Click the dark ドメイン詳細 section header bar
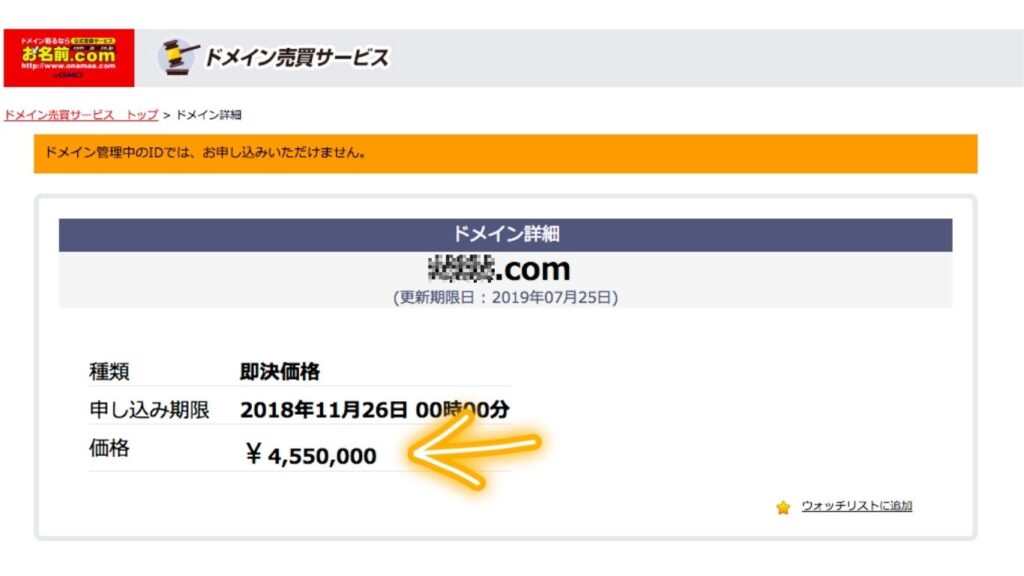The image size is (1024, 576). click(505, 235)
